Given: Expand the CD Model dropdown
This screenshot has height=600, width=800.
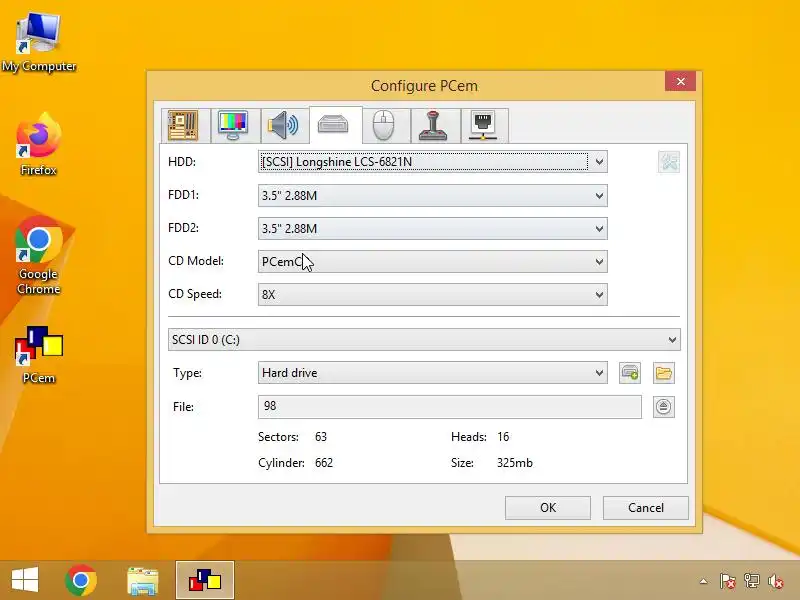Looking at the screenshot, I should (433, 262).
